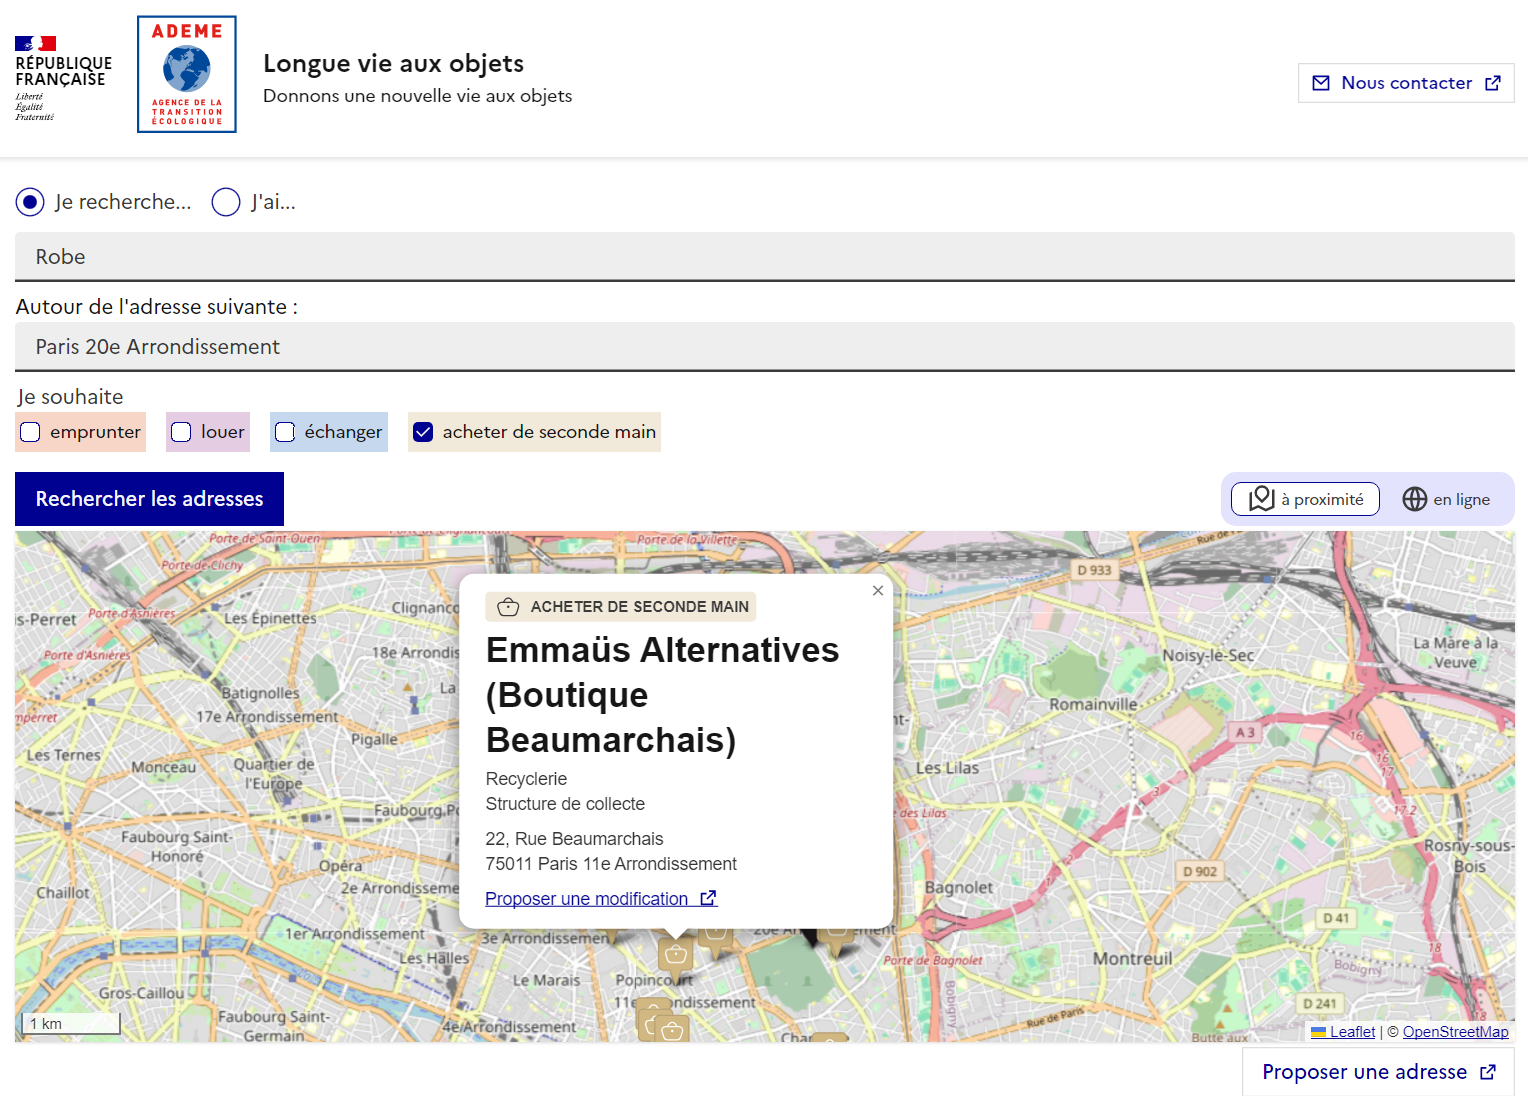Select the J'ai... radio button
This screenshot has height=1096, width=1528.
point(226,202)
